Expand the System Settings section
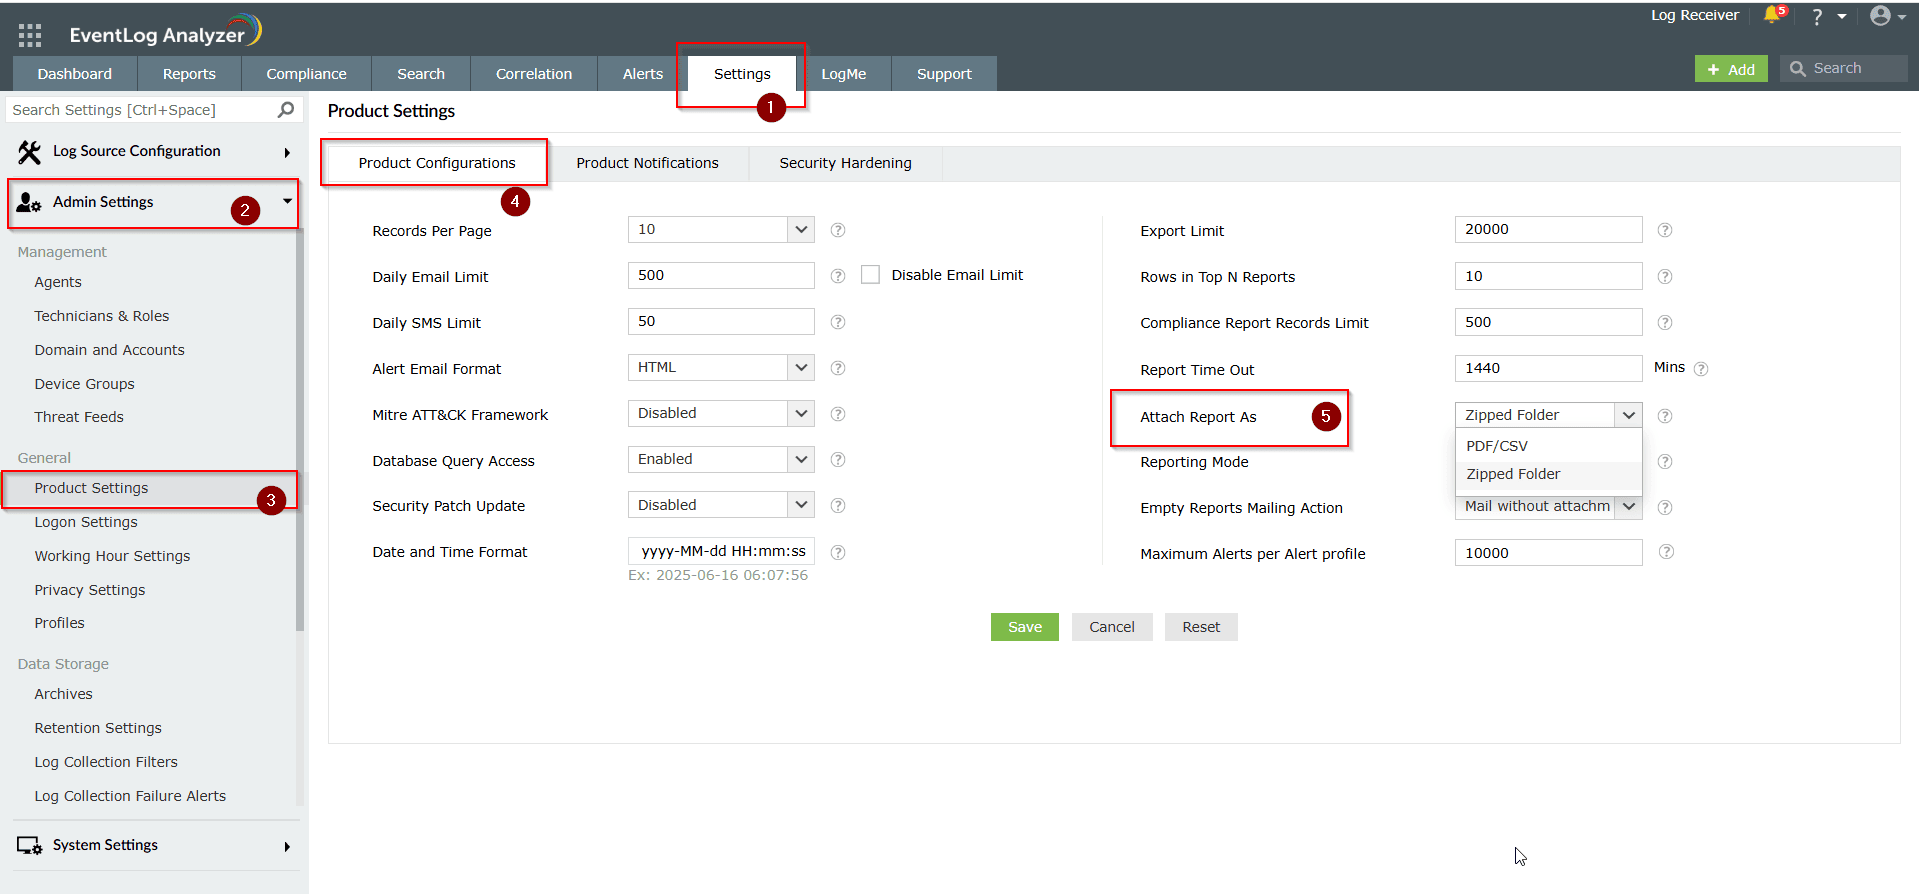This screenshot has width=1919, height=894. pos(287,847)
